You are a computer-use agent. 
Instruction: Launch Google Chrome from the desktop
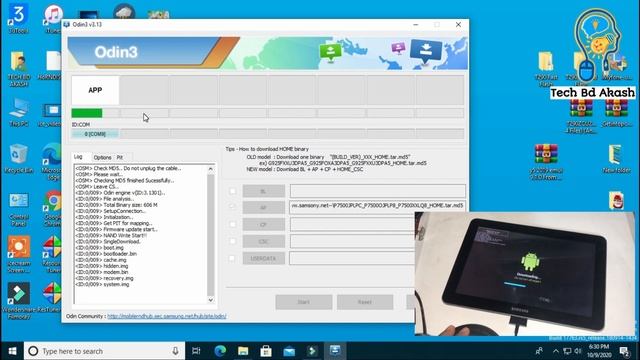tap(52, 209)
